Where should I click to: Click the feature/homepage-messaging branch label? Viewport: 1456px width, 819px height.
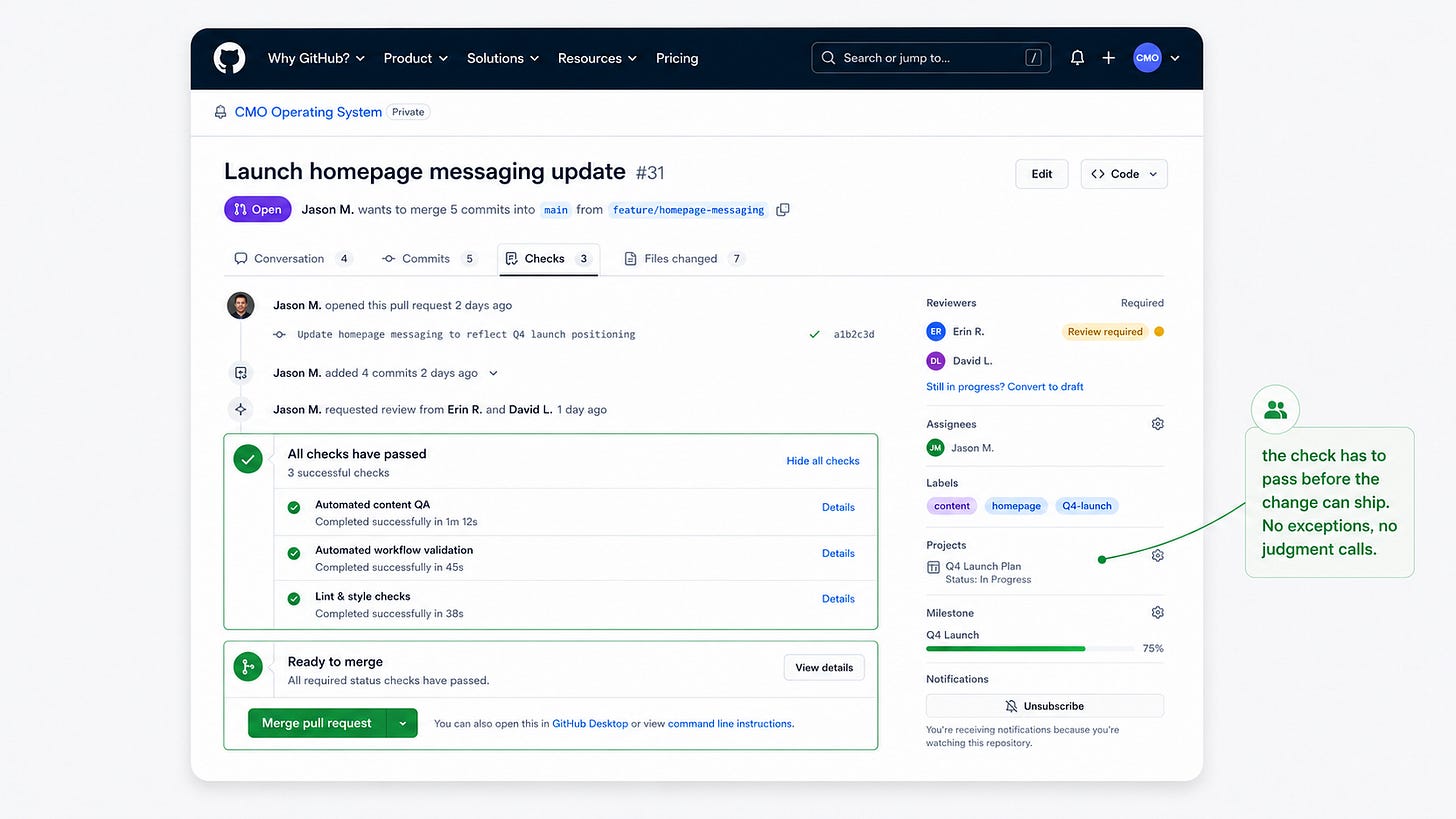click(x=689, y=210)
